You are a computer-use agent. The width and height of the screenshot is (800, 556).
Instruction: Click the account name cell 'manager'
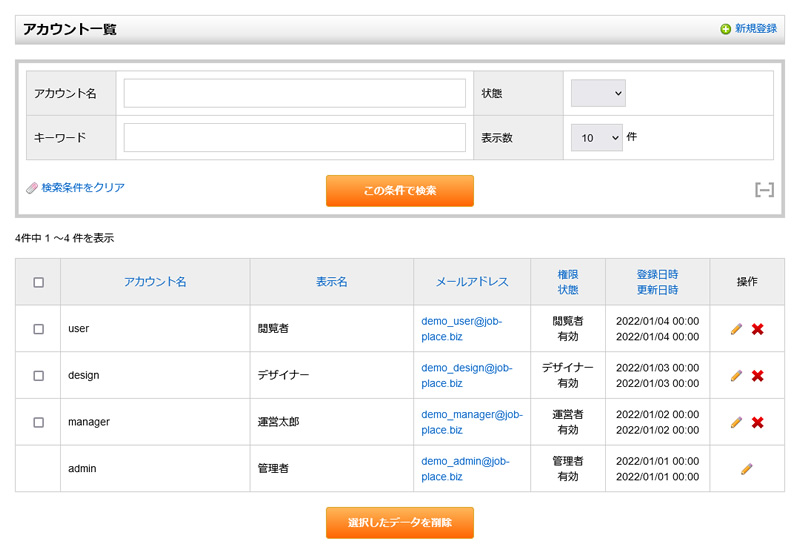point(89,422)
